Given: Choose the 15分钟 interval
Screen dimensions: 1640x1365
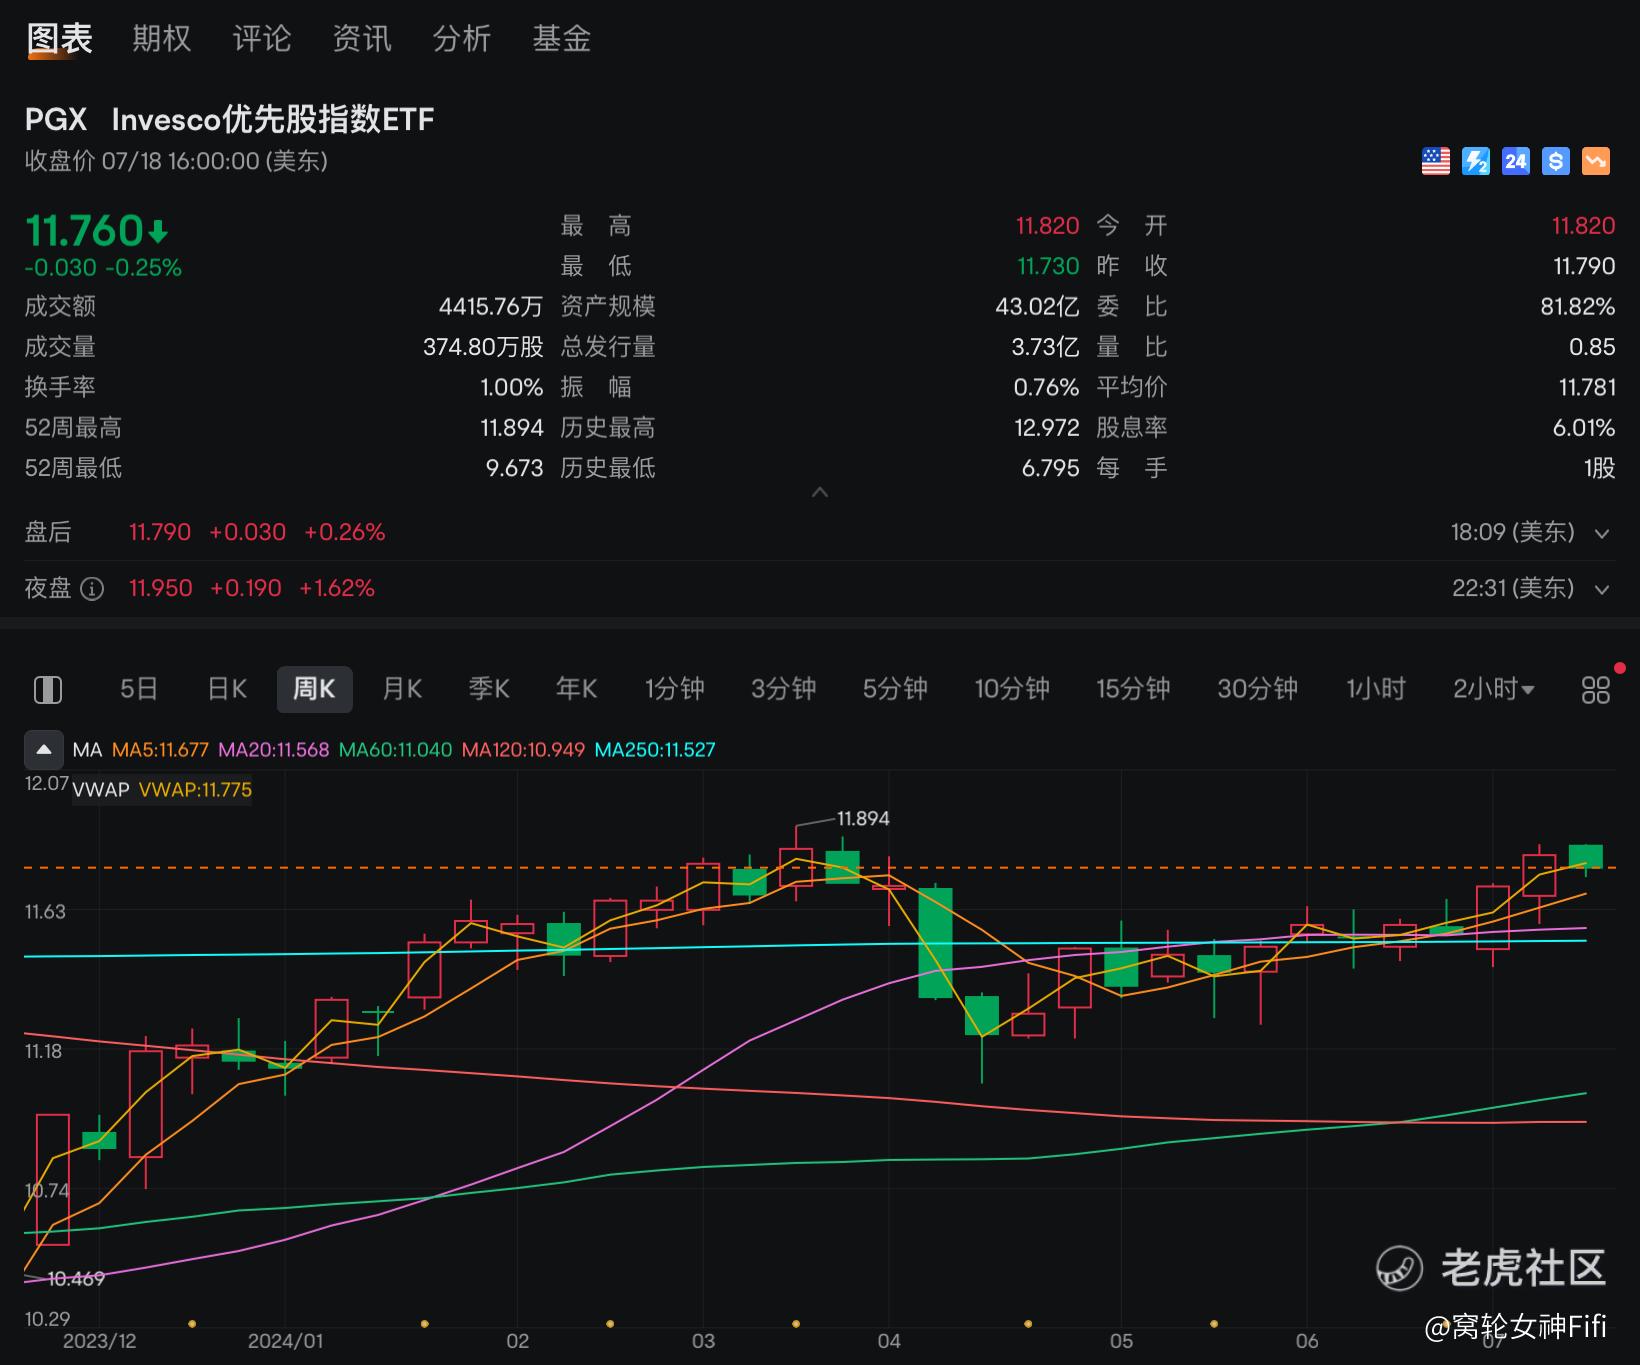Looking at the screenshot, I should tap(1133, 689).
